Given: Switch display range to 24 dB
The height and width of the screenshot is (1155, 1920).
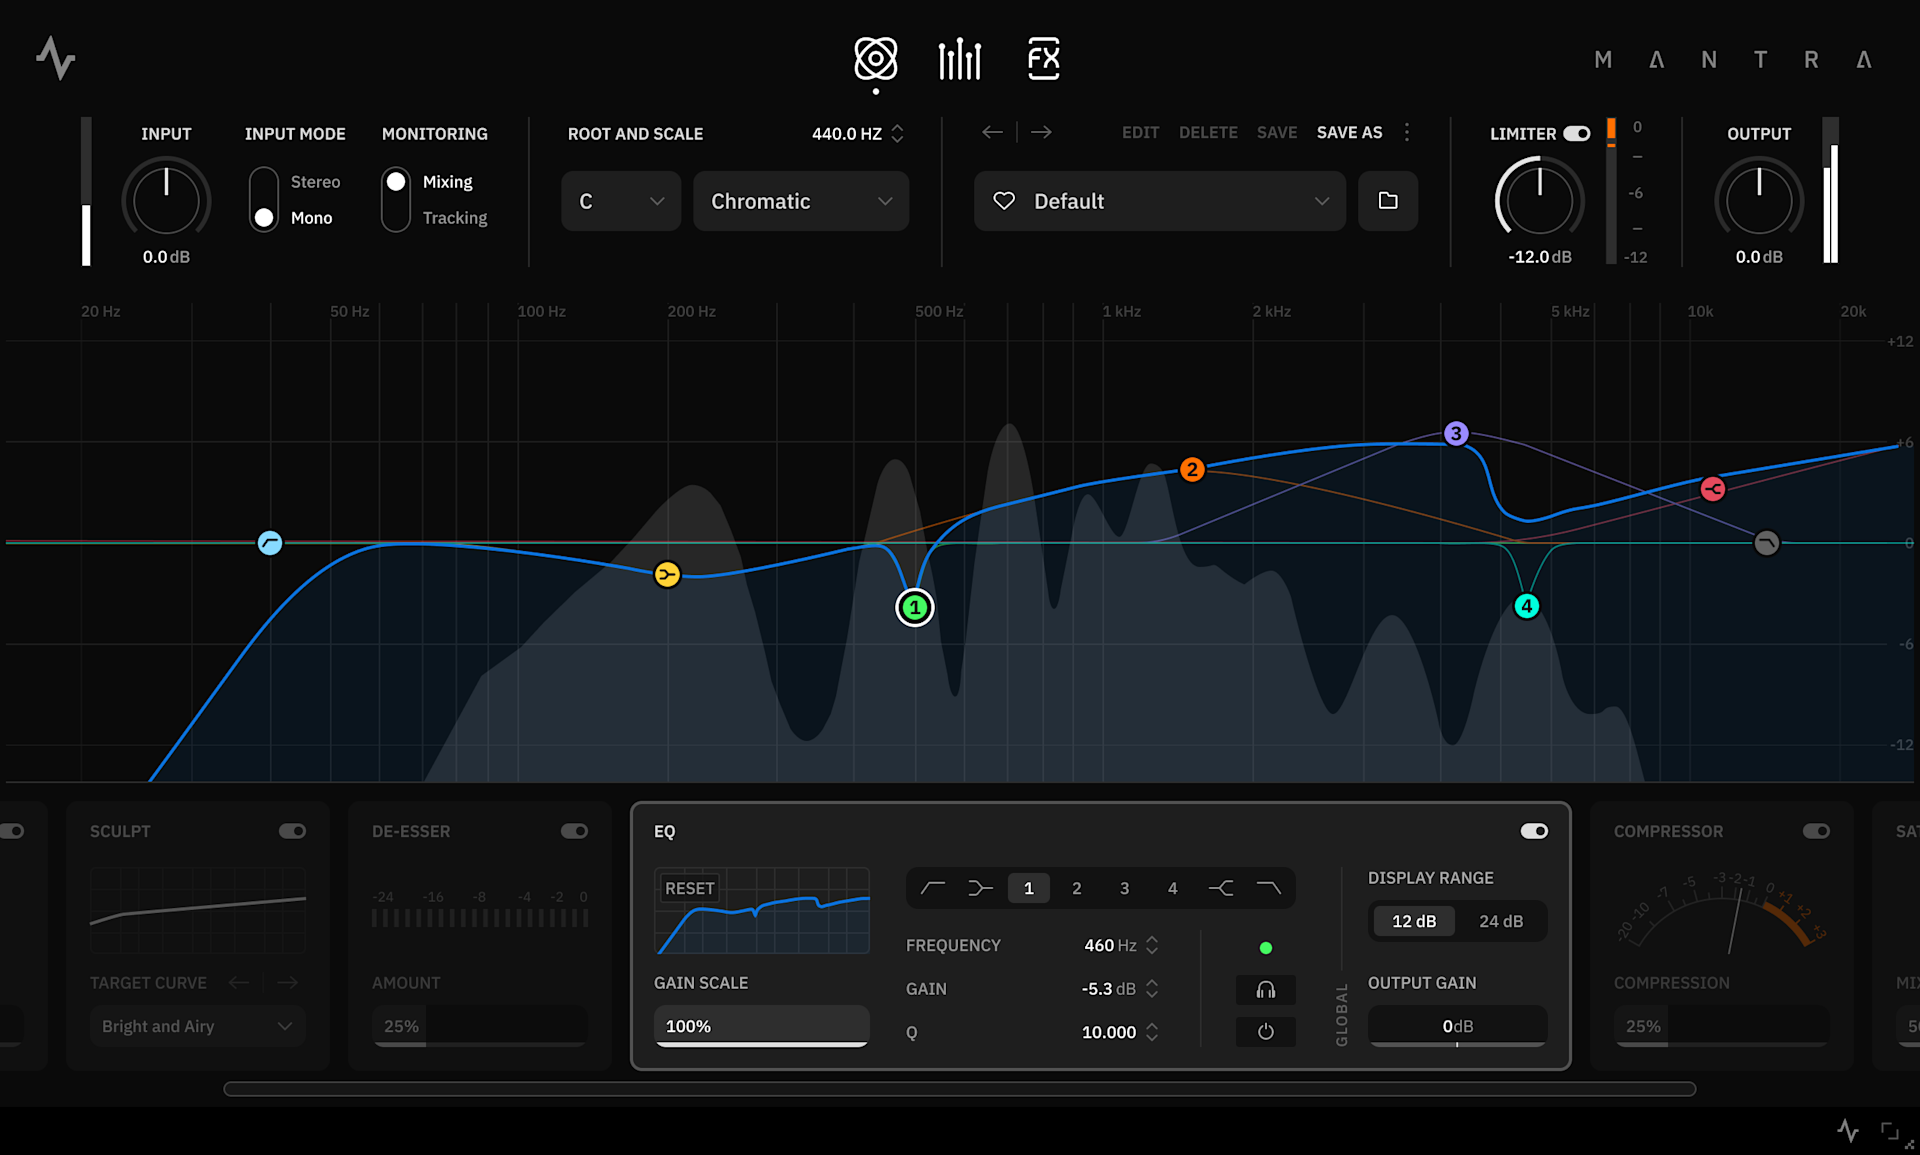Looking at the screenshot, I should (1500, 921).
